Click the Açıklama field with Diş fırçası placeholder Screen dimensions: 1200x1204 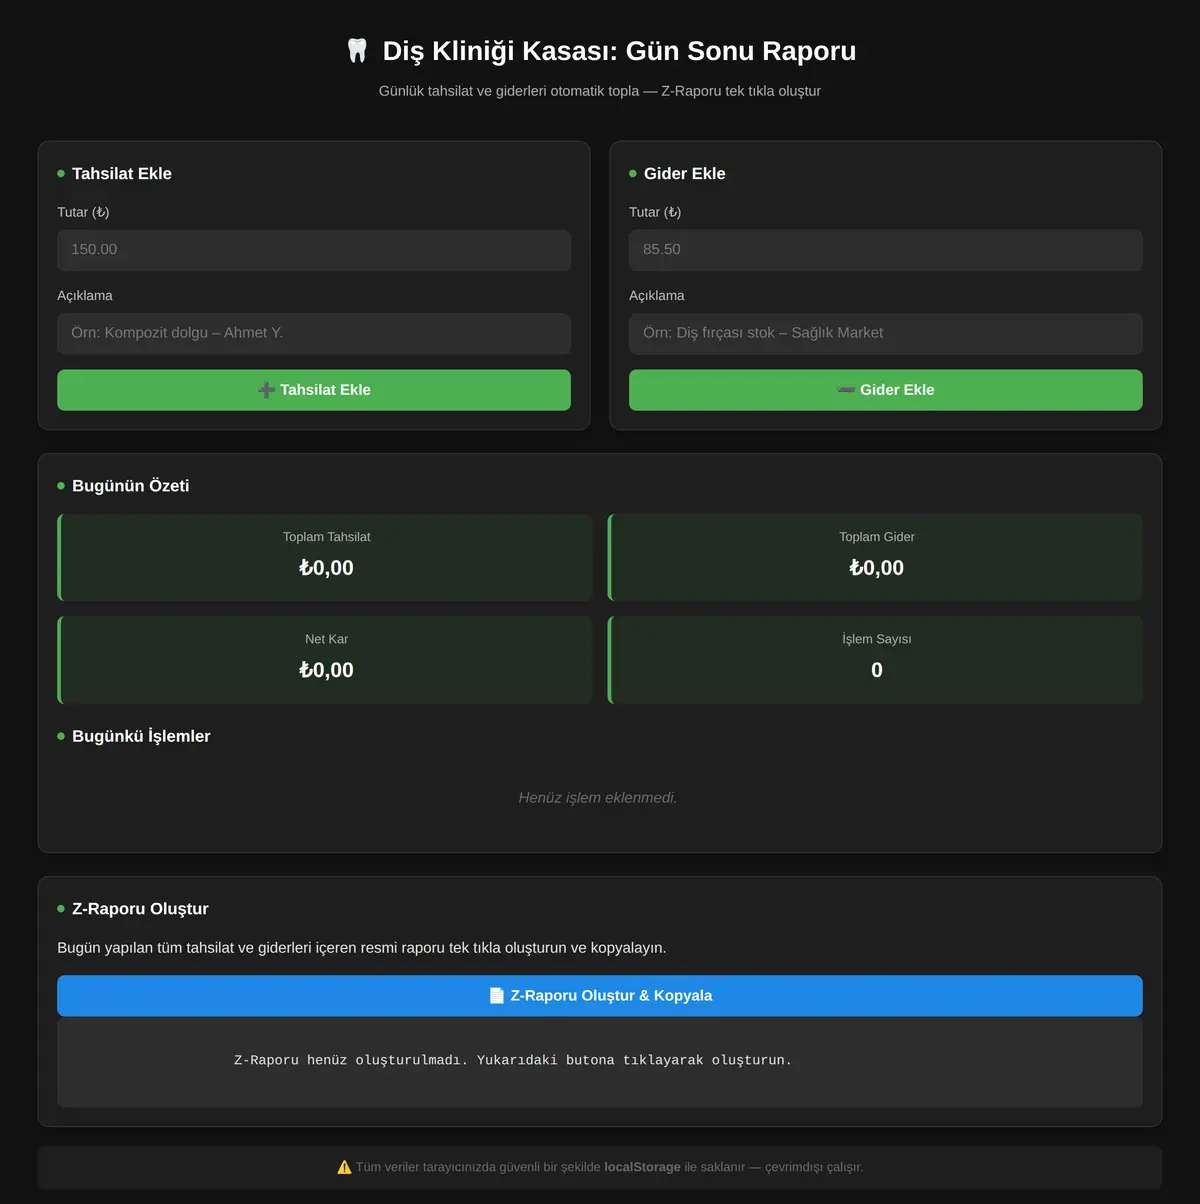886,333
